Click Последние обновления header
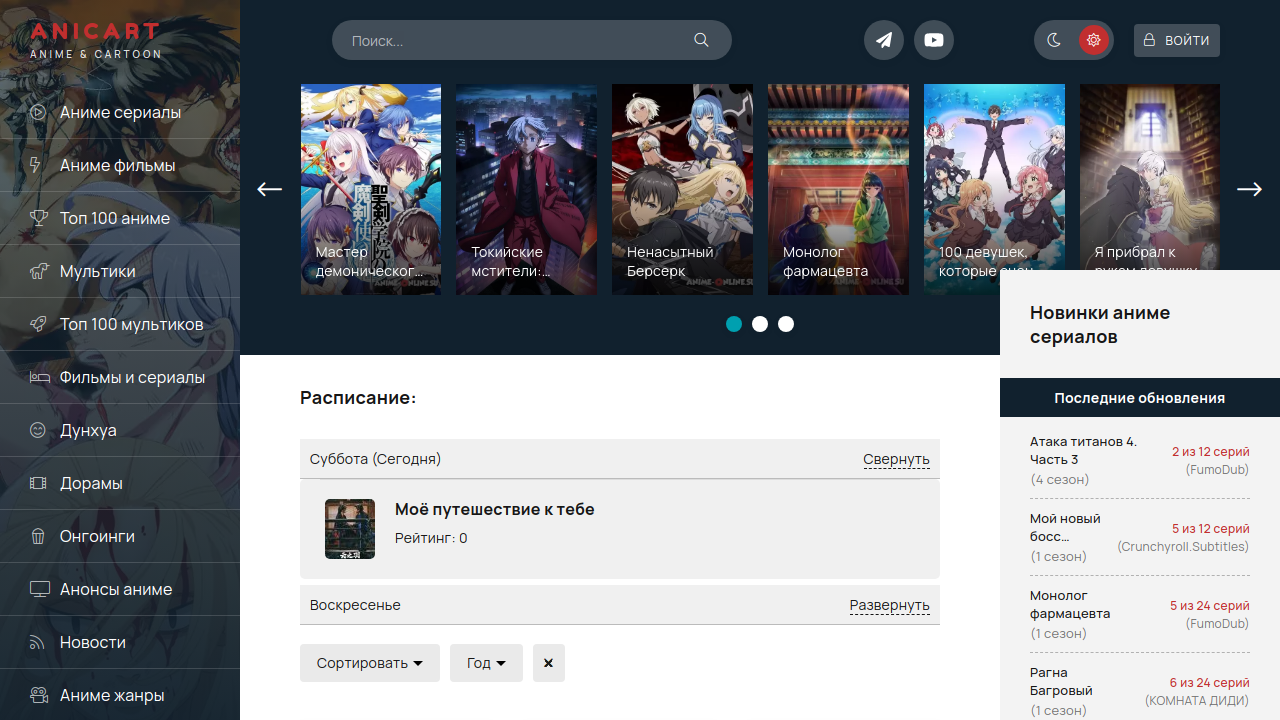1280x720 pixels. (1140, 398)
